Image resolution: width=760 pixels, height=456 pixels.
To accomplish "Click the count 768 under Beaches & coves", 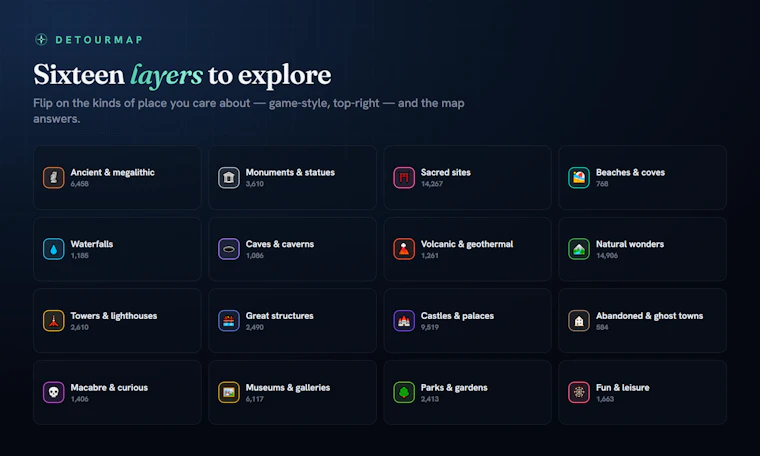I will click(602, 184).
